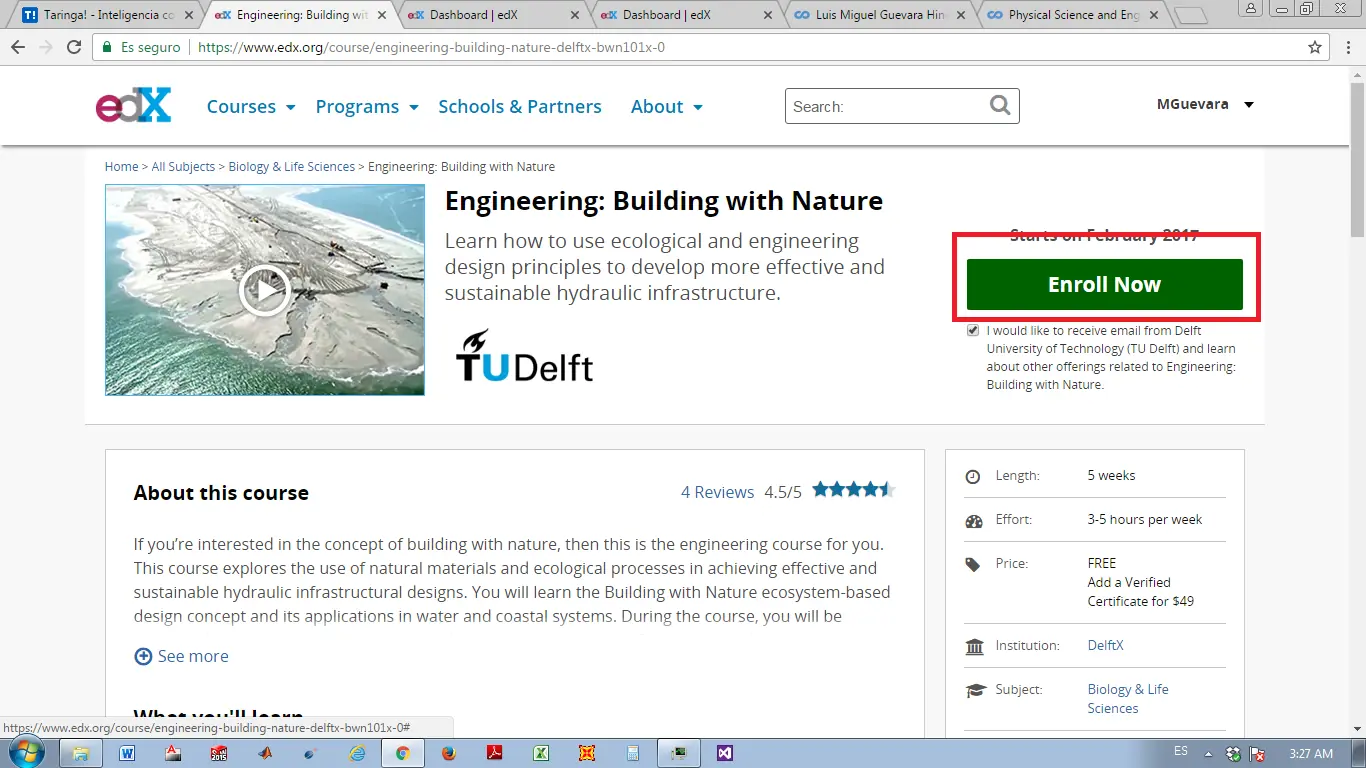Open a new browser tab
1366x768 pixels.
click(x=1190, y=15)
